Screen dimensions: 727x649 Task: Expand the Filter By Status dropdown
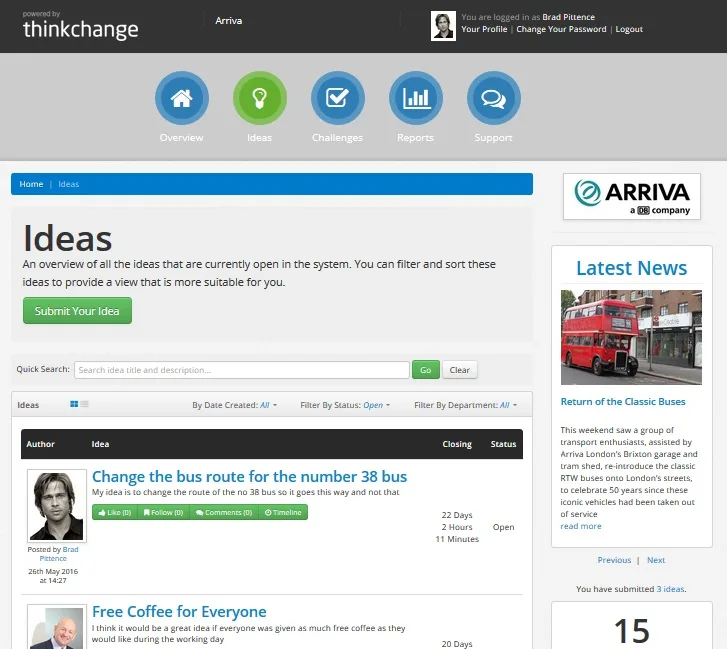coord(345,405)
